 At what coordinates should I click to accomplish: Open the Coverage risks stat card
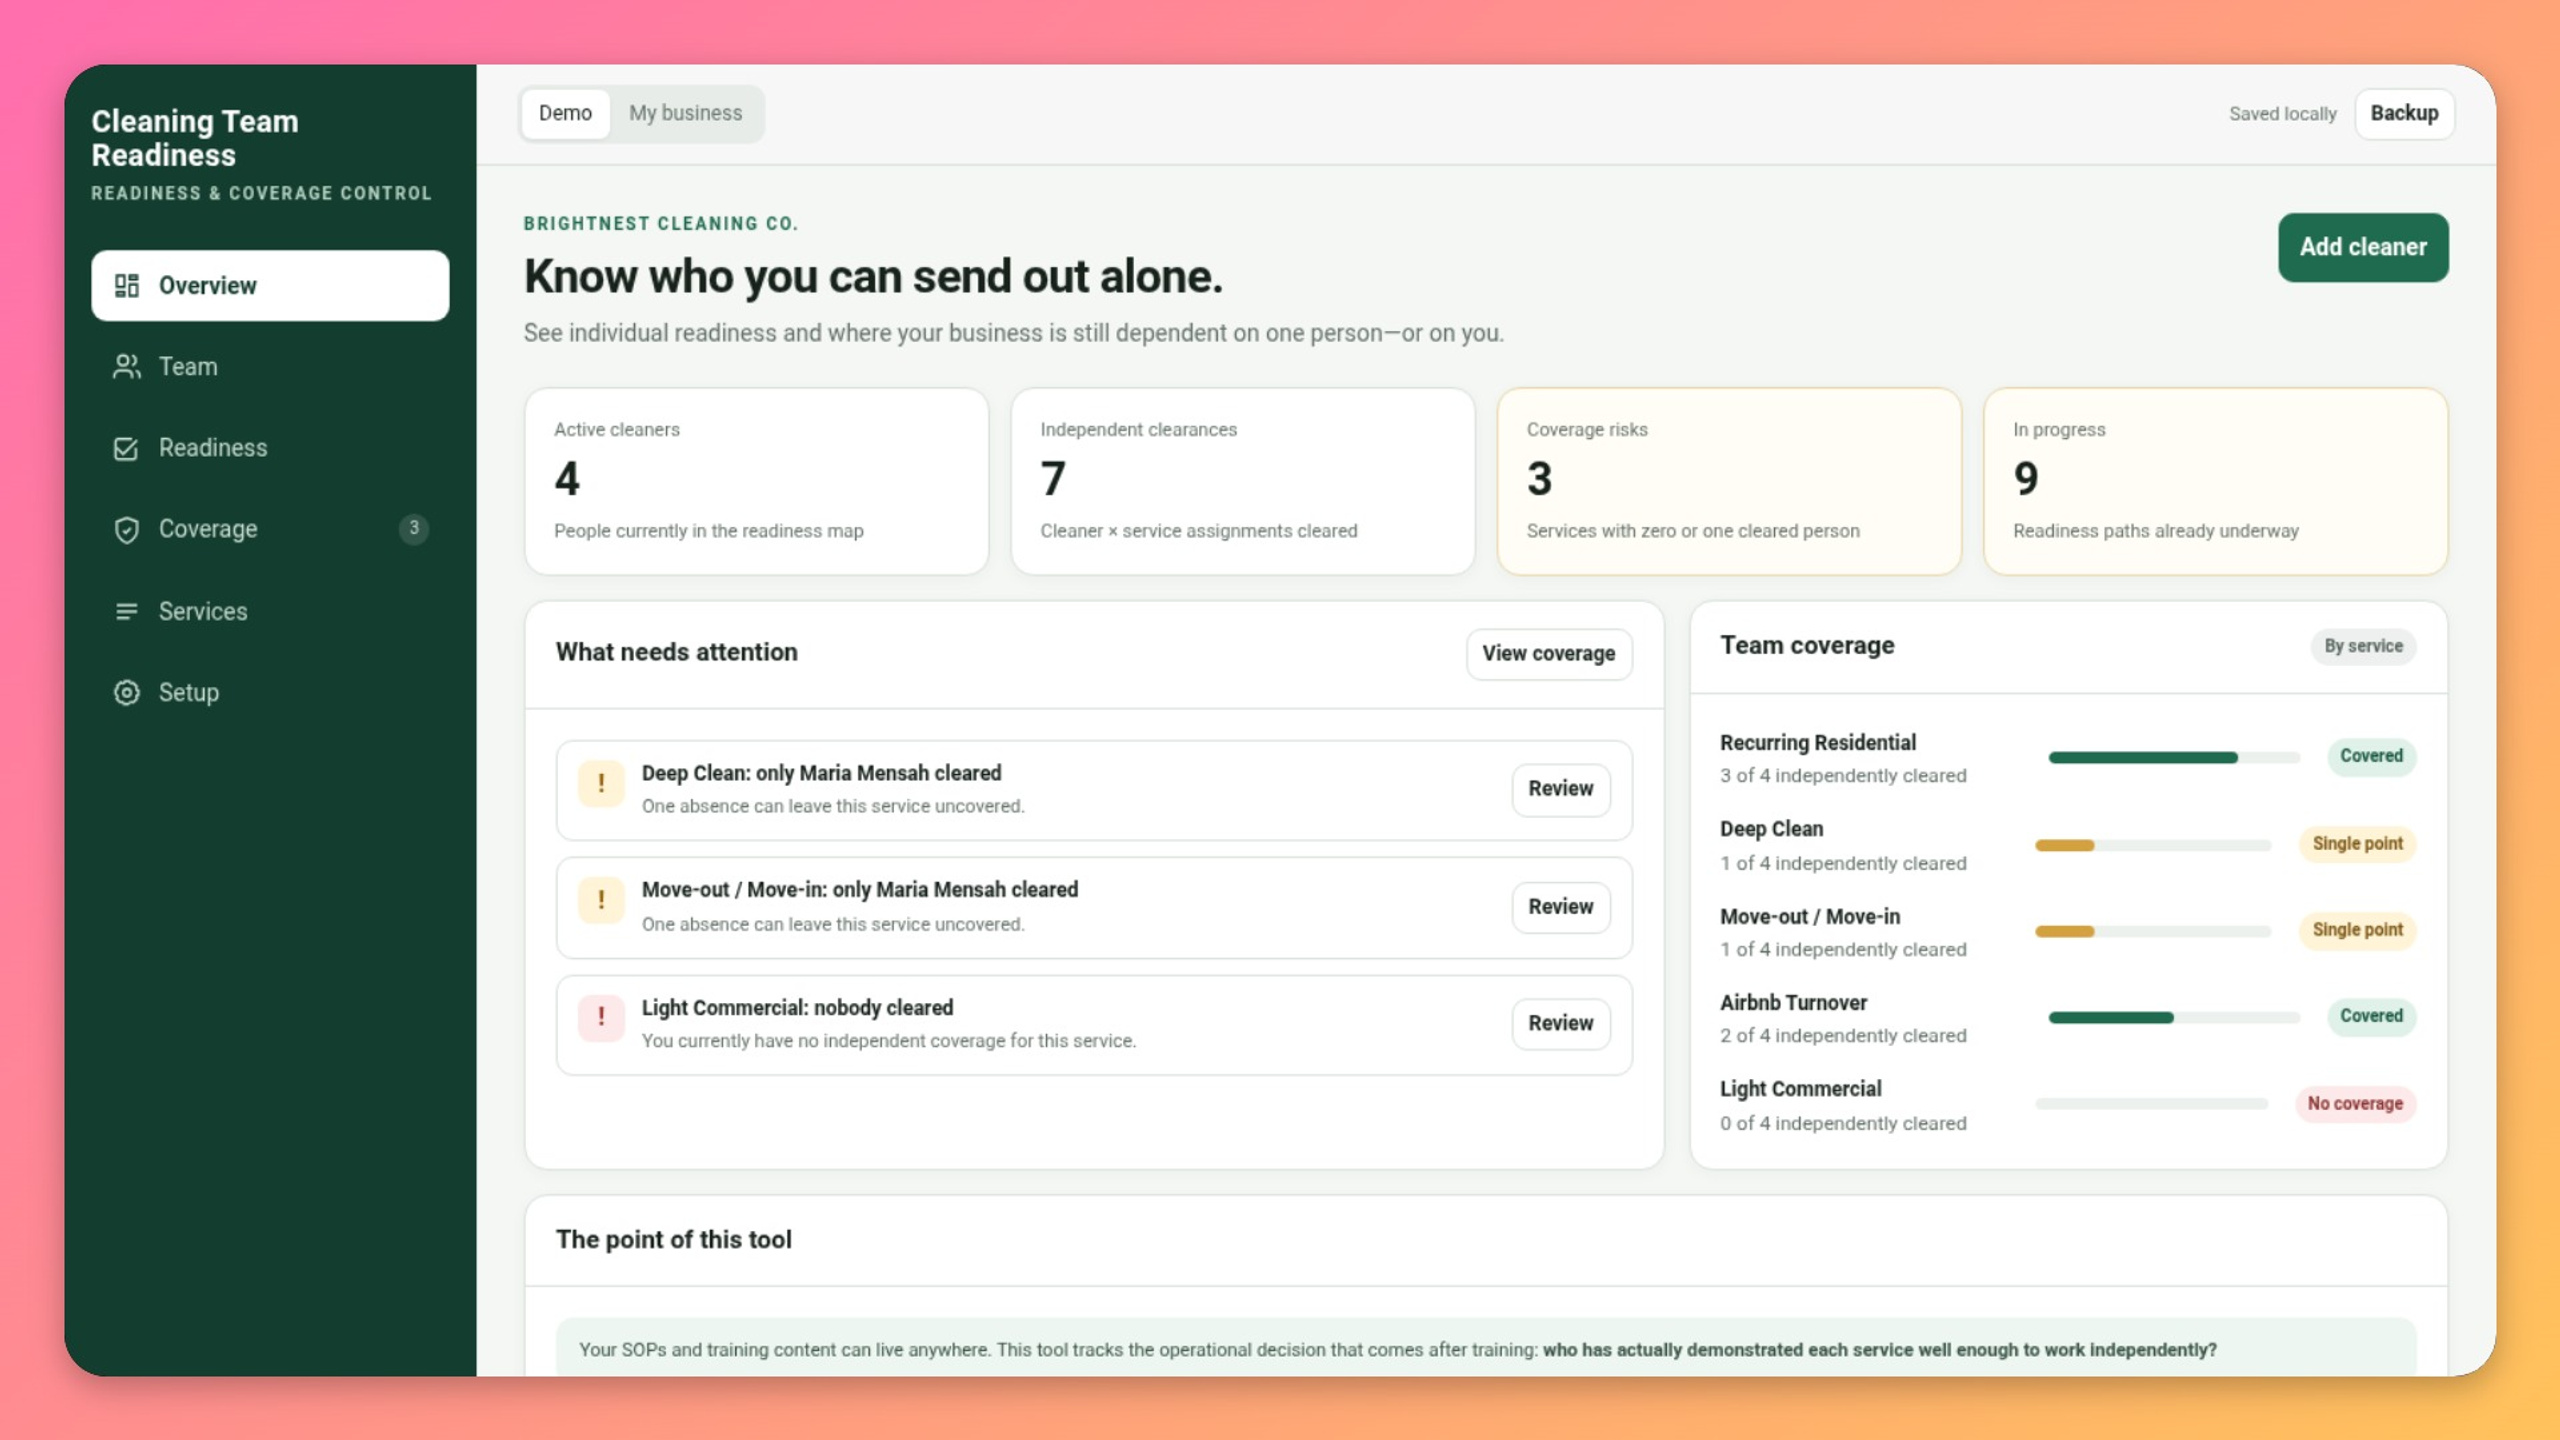[x=1728, y=481]
